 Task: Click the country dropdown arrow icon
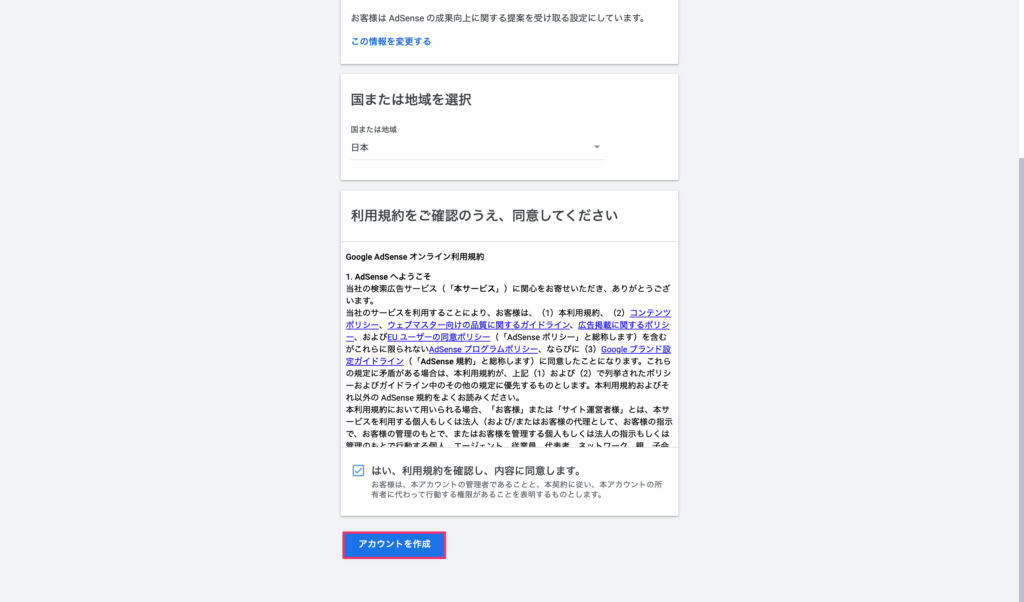pyautogui.click(x=596, y=147)
